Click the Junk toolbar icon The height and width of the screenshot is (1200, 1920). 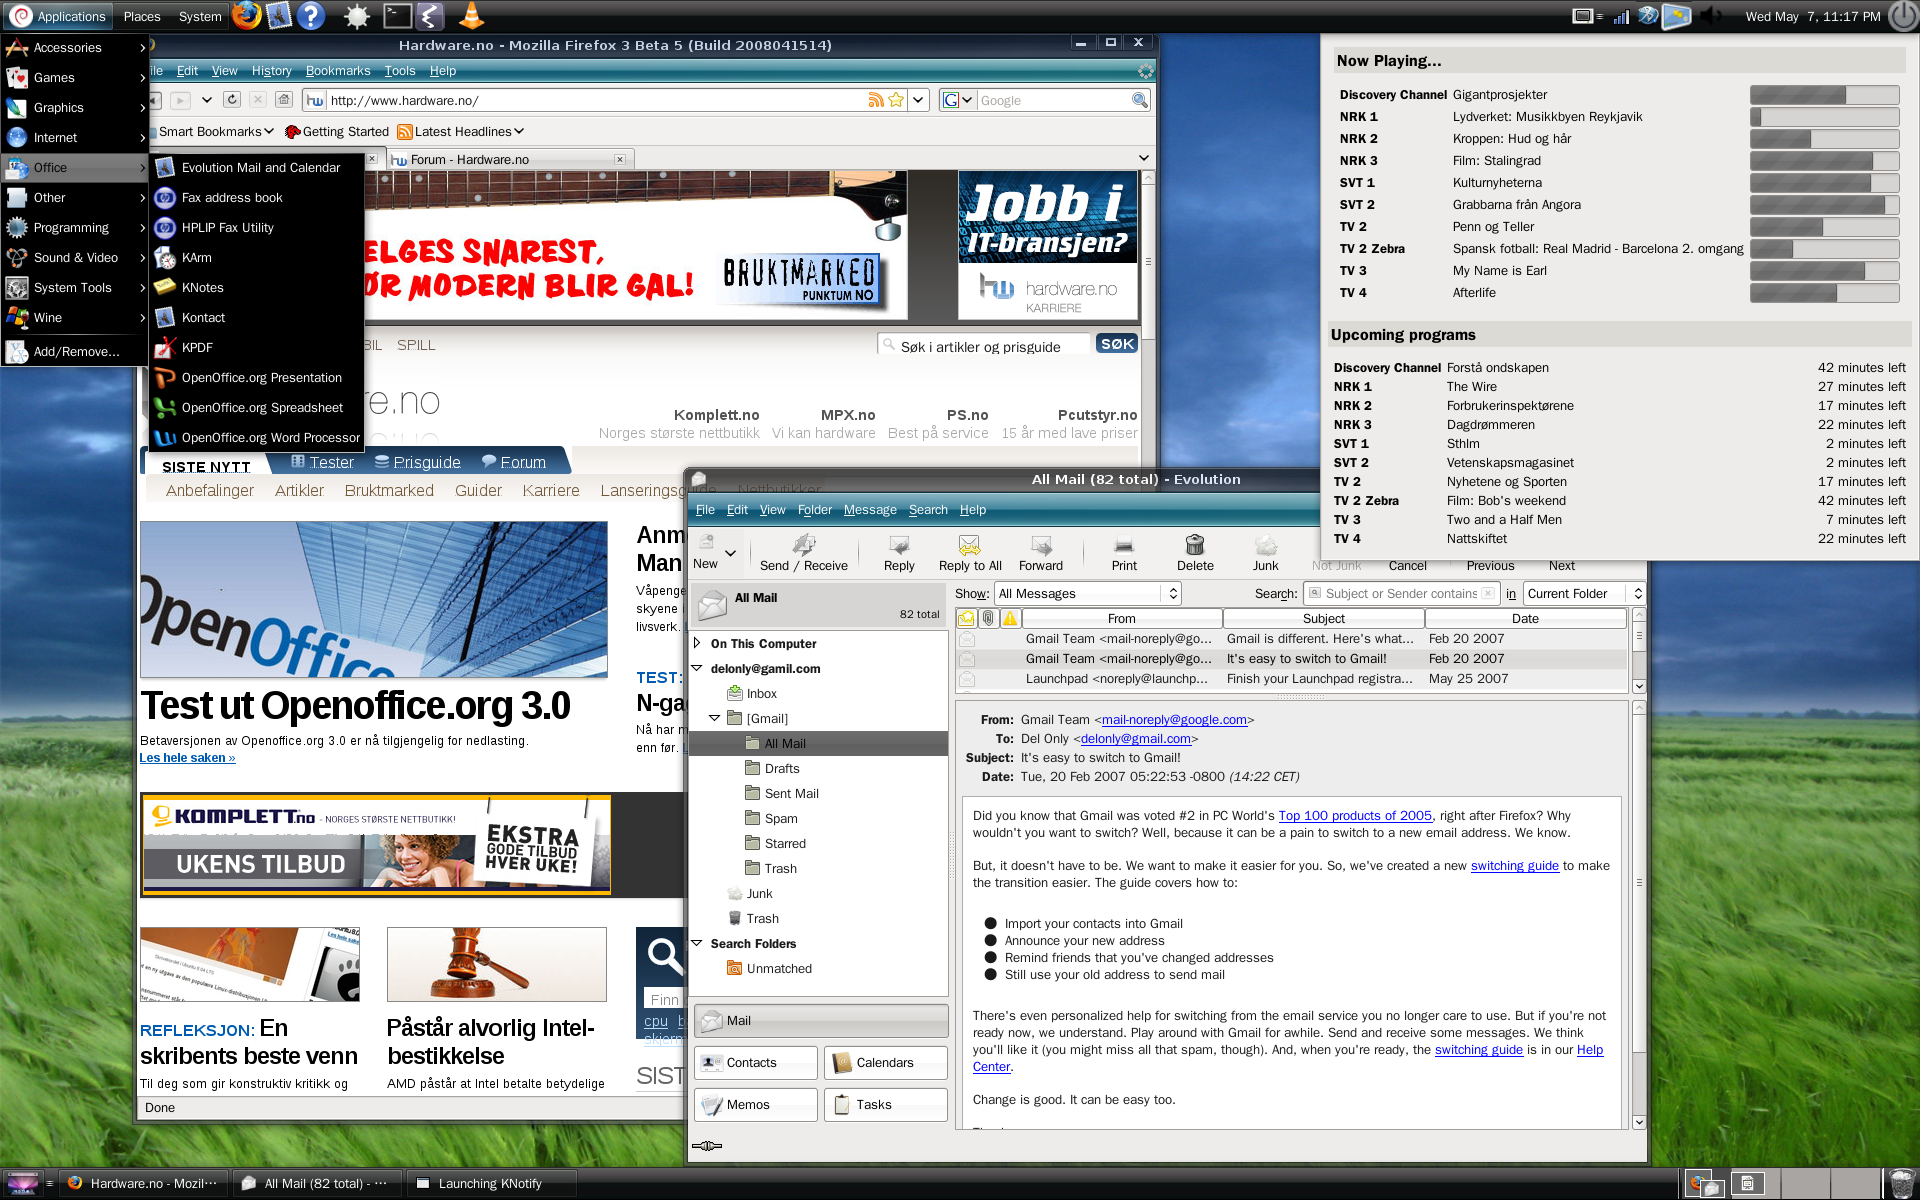click(1265, 546)
